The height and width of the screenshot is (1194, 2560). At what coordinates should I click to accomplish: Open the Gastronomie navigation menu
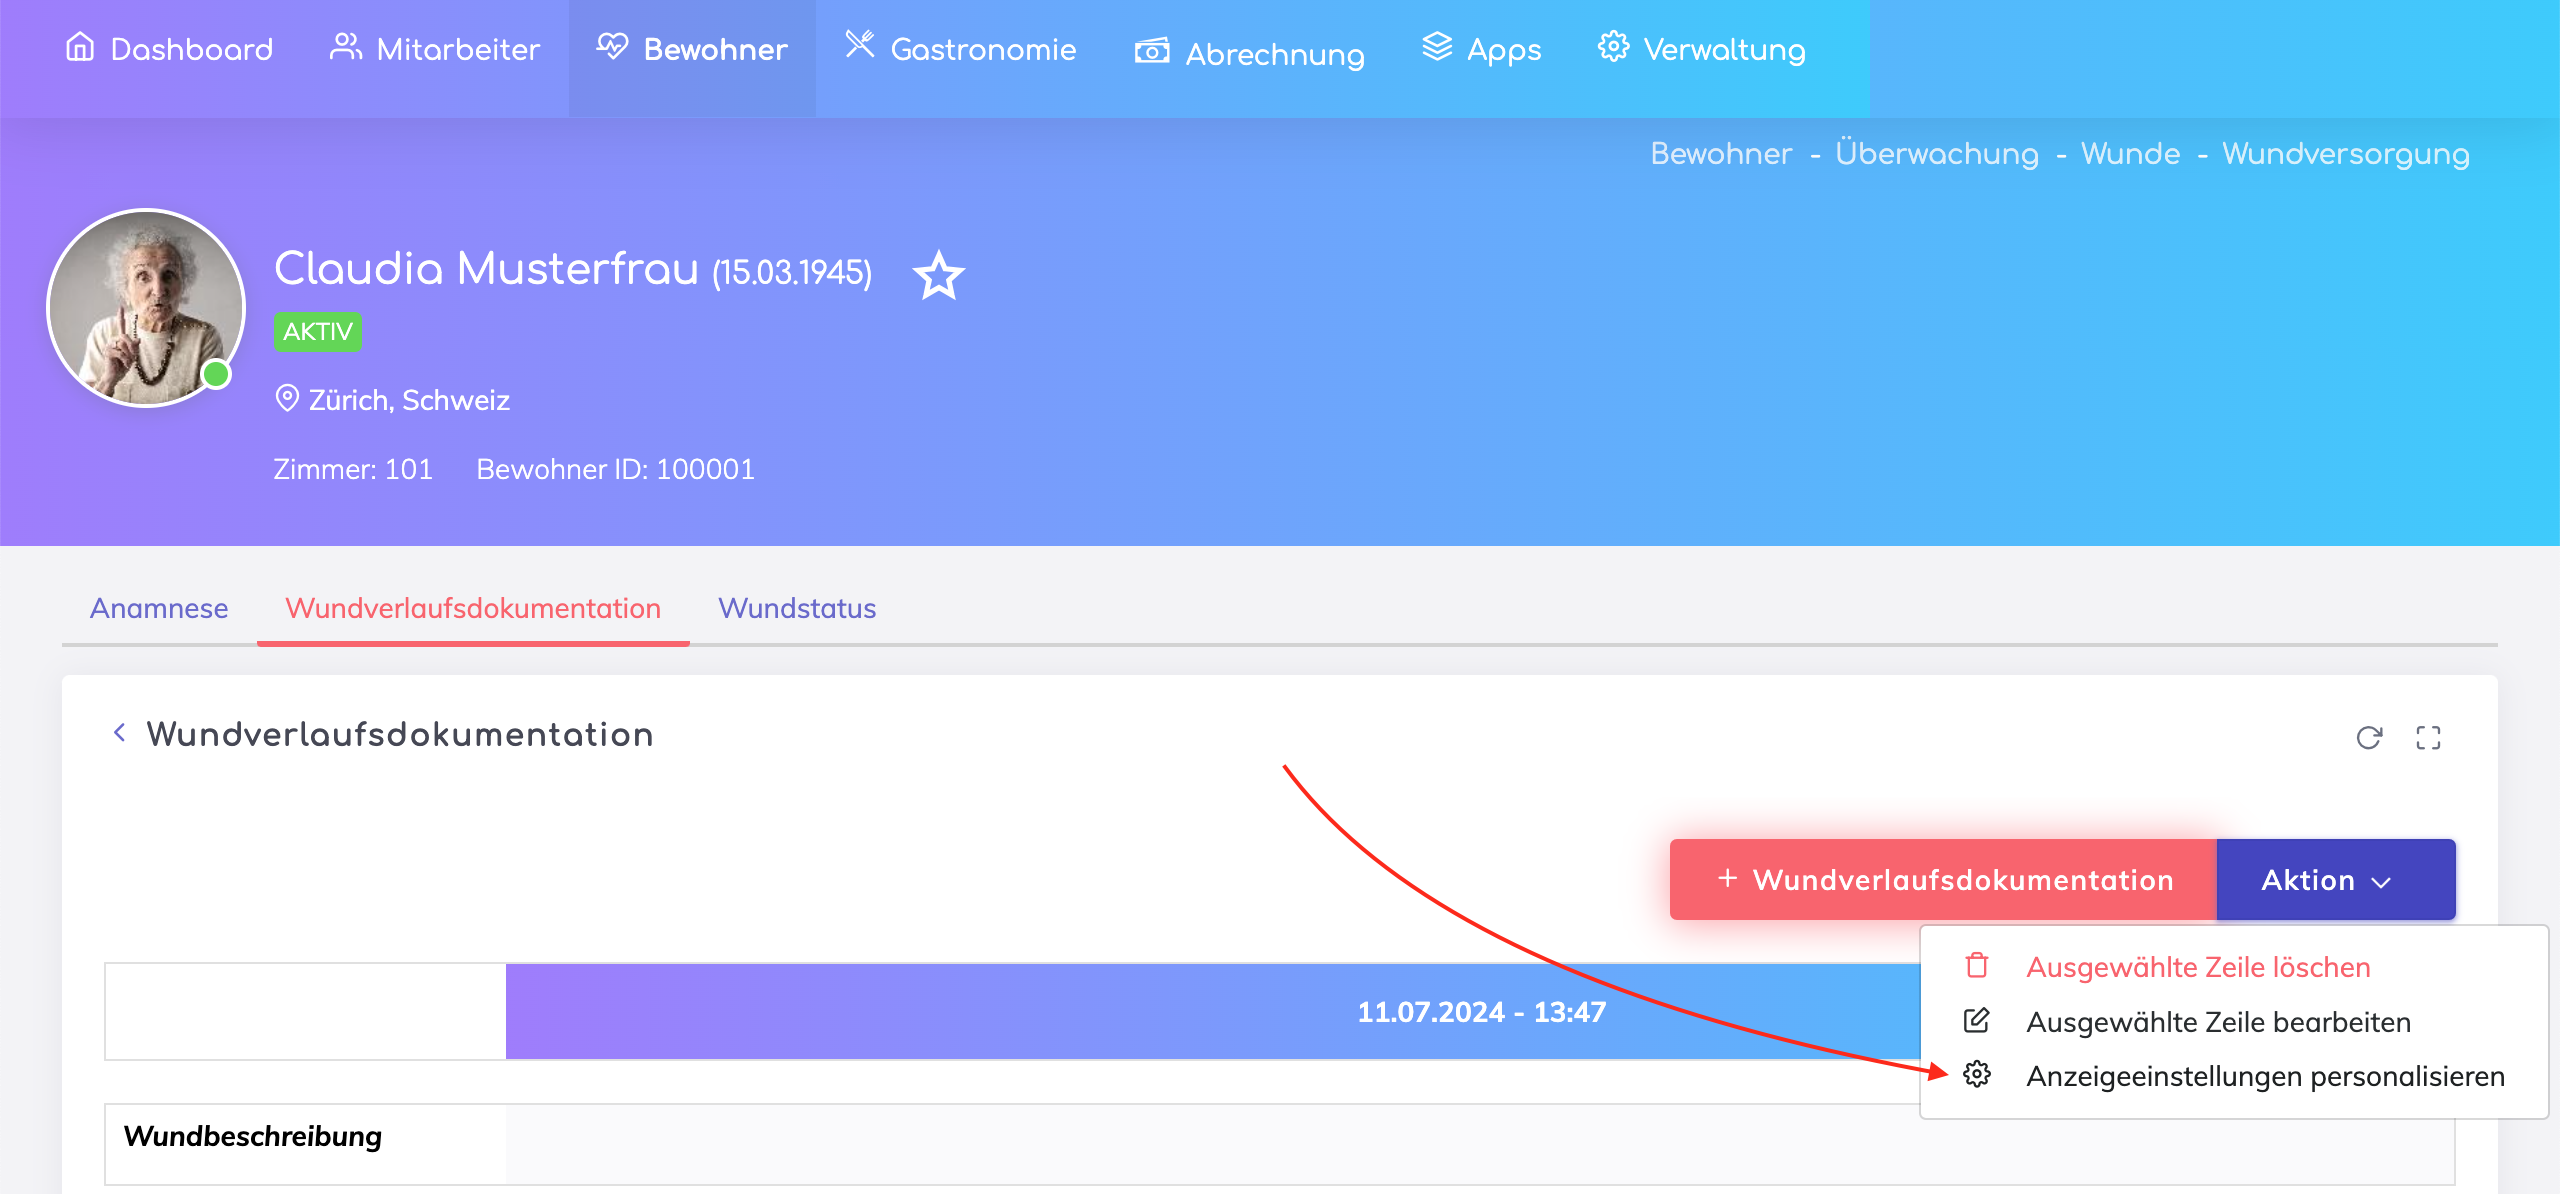[x=961, y=49]
